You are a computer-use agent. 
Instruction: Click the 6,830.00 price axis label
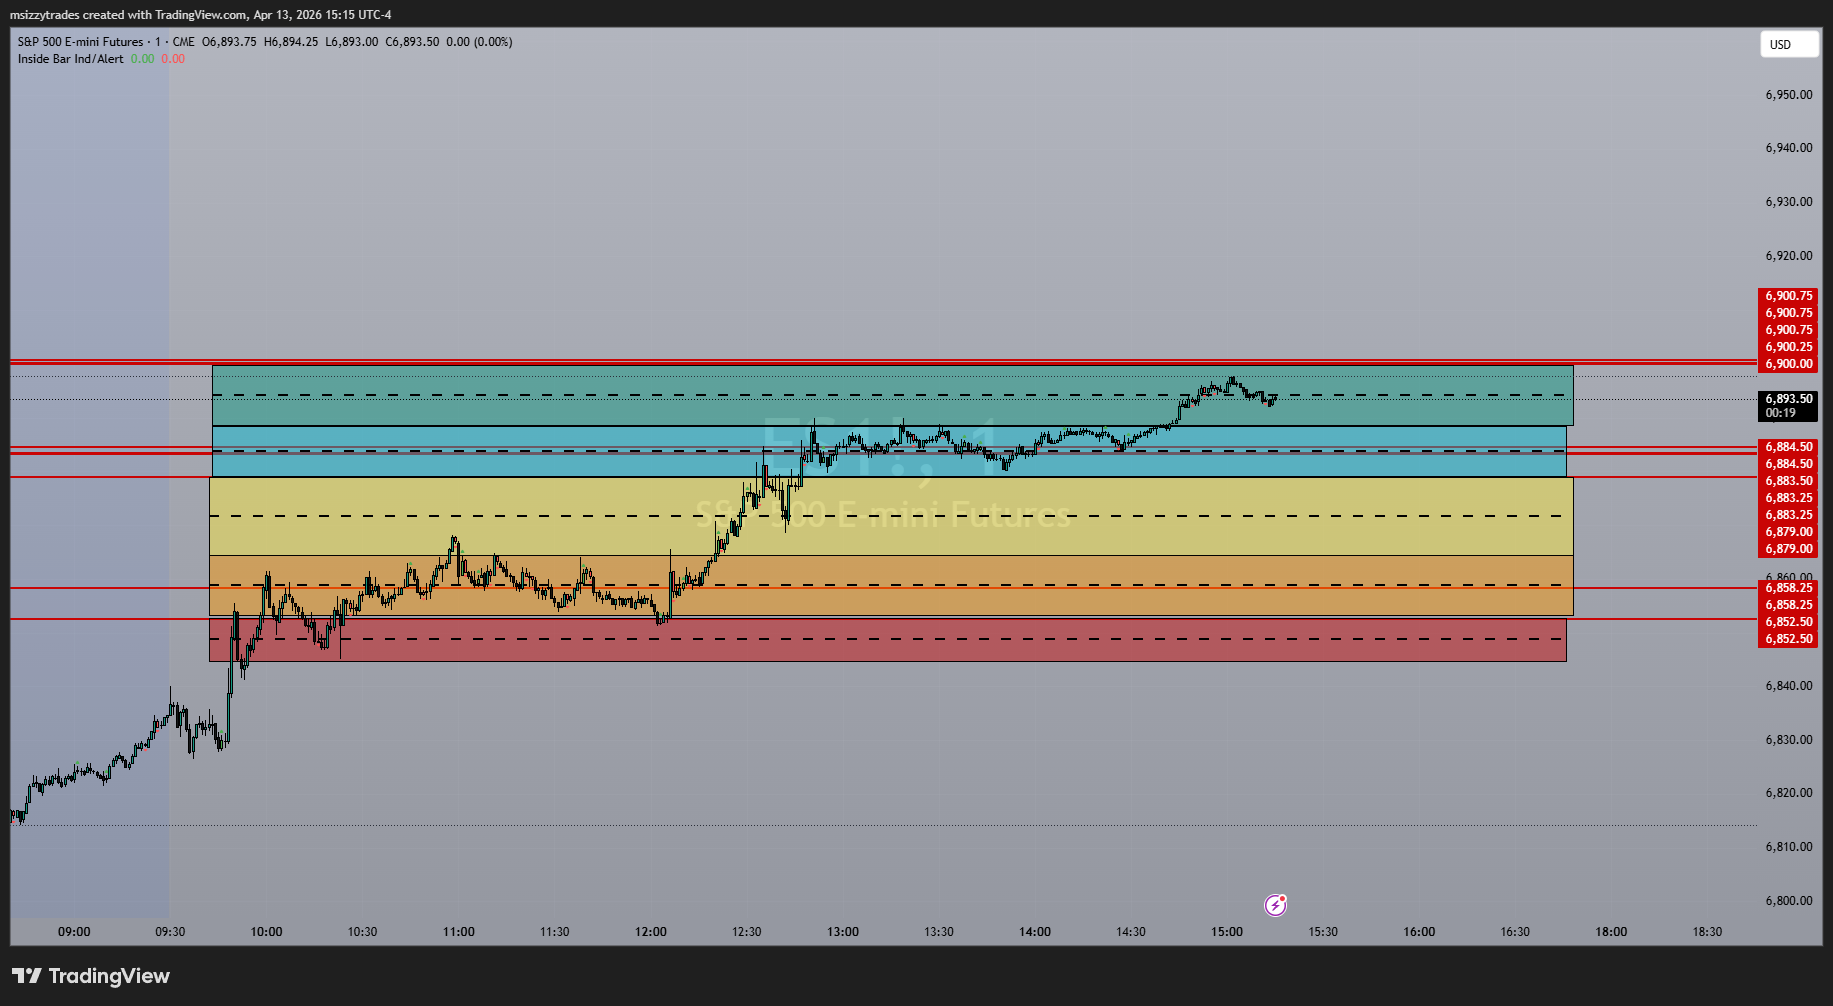(1788, 740)
